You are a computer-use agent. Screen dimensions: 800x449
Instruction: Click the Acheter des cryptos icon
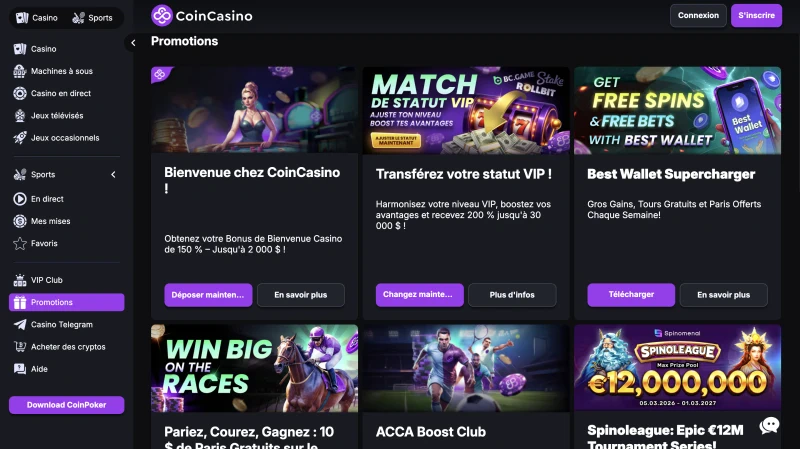tap(20, 346)
